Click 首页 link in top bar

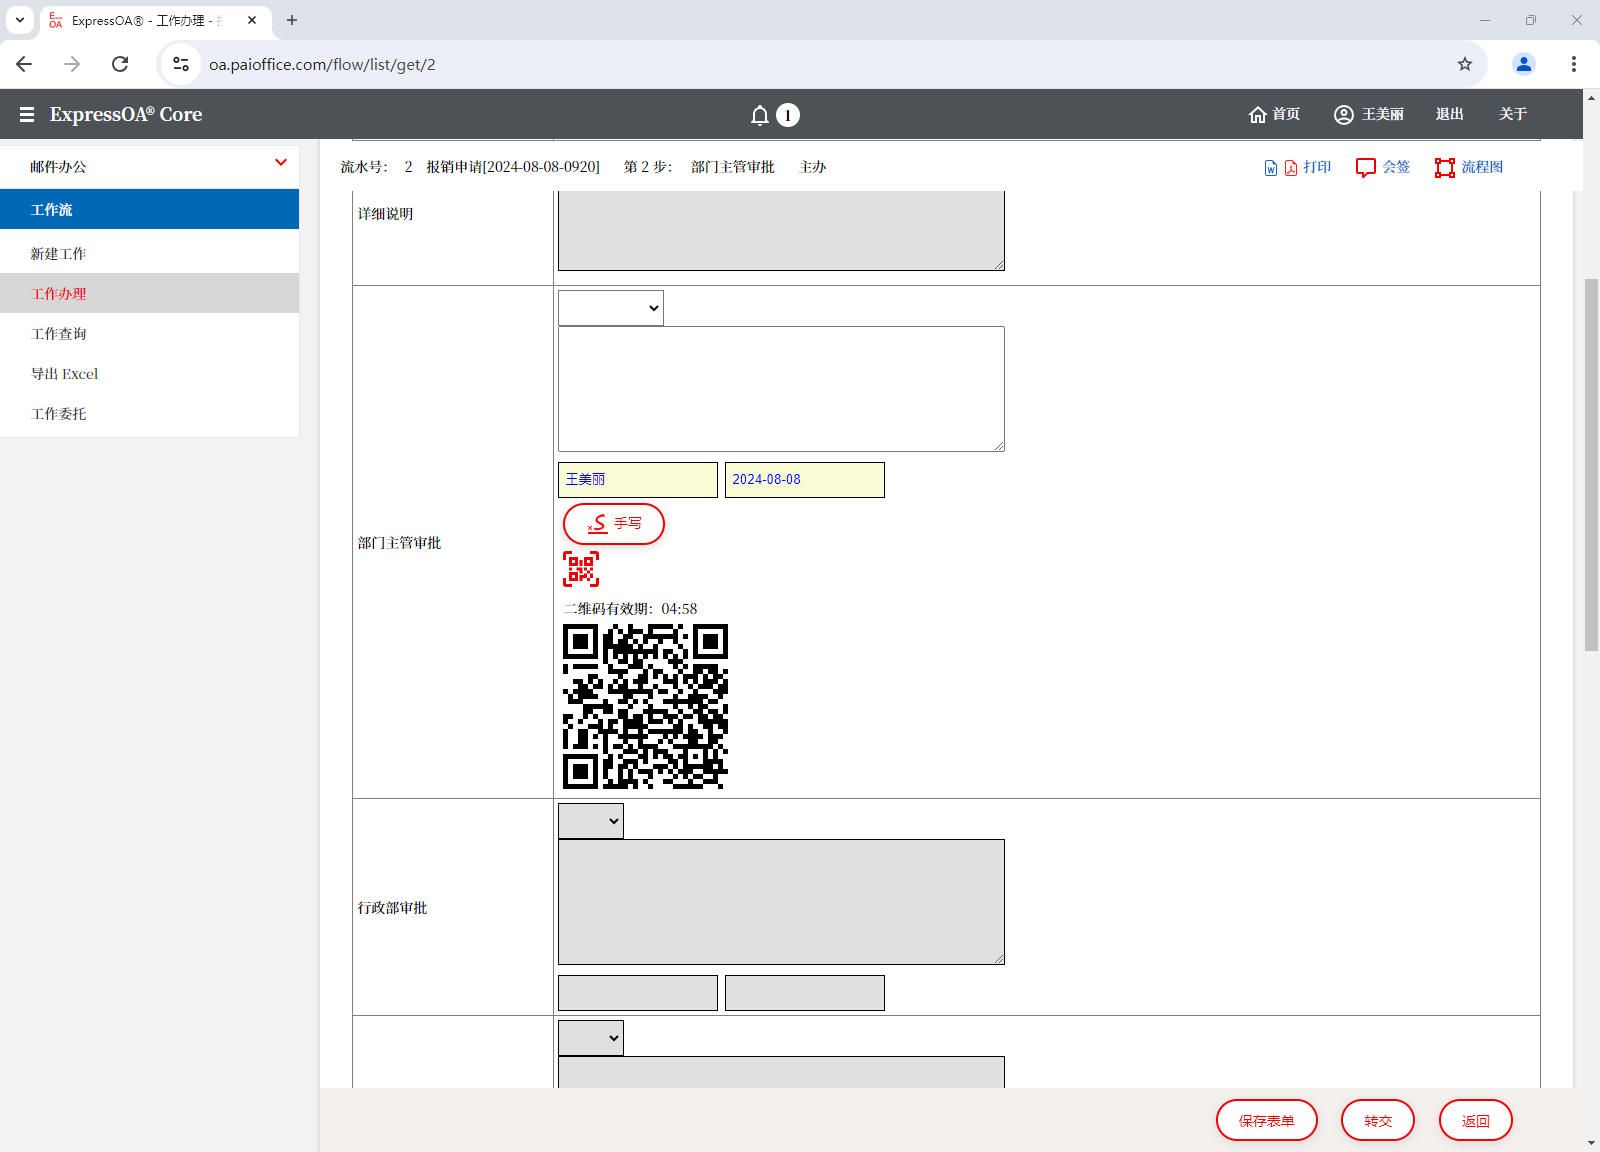click(x=1286, y=114)
